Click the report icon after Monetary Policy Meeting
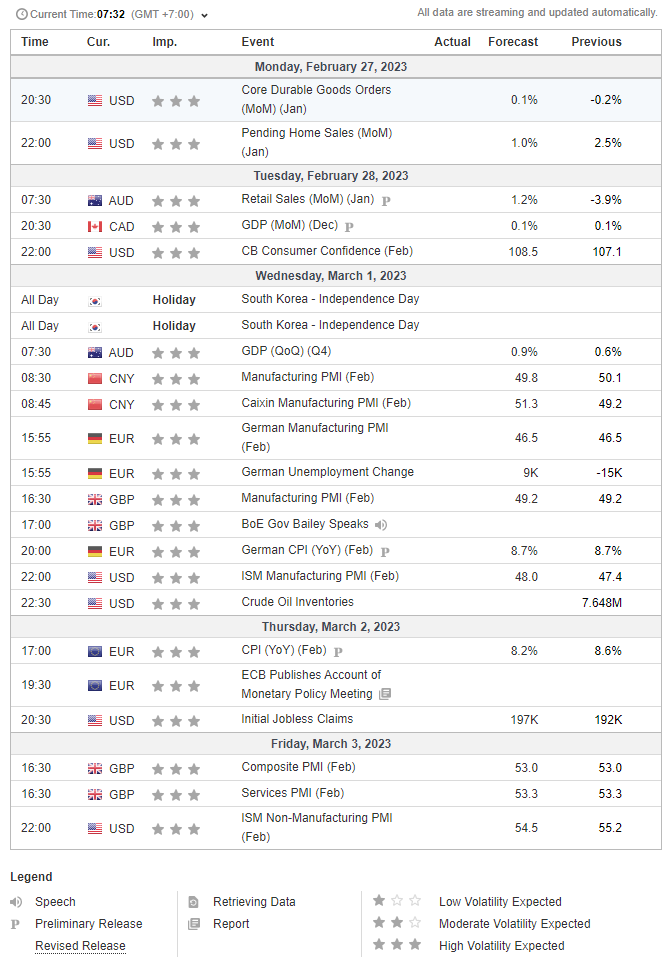The width and height of the screenshot is (672, 967). [385, 694]
